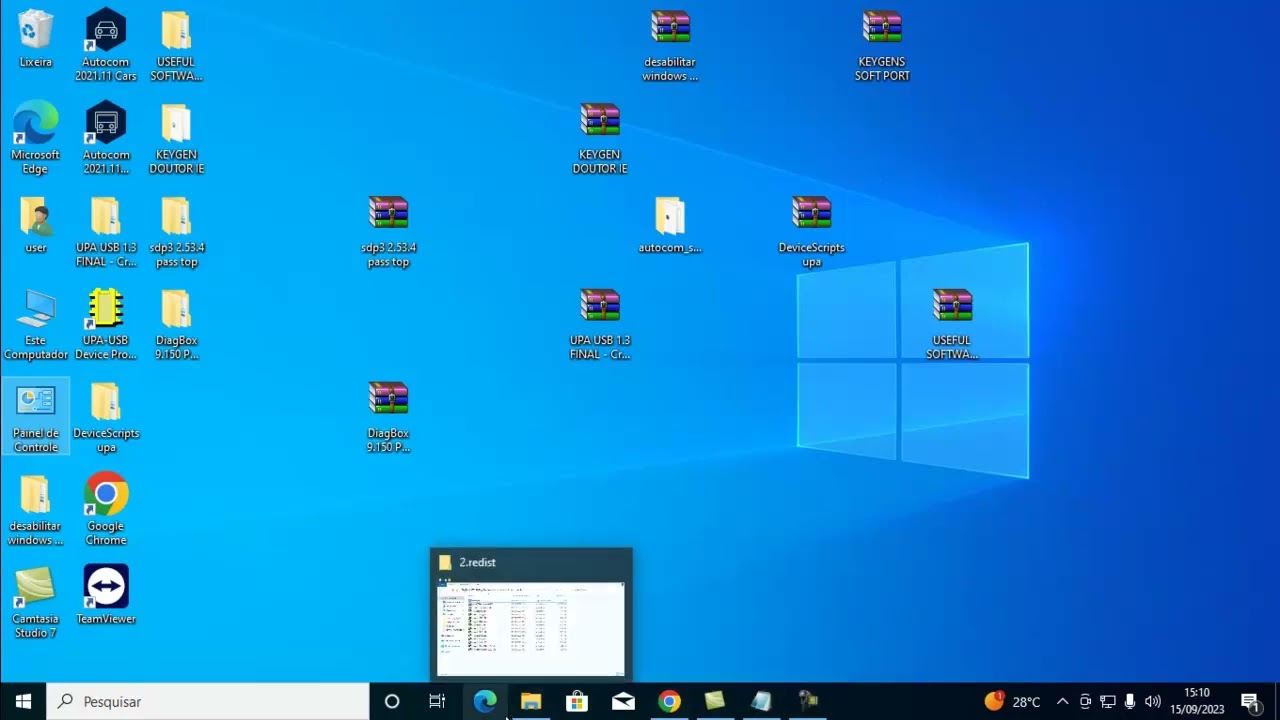Launch Microsoft Edge from the taskbar
This screenshot has width=1280, height=720.
point(485,701)
